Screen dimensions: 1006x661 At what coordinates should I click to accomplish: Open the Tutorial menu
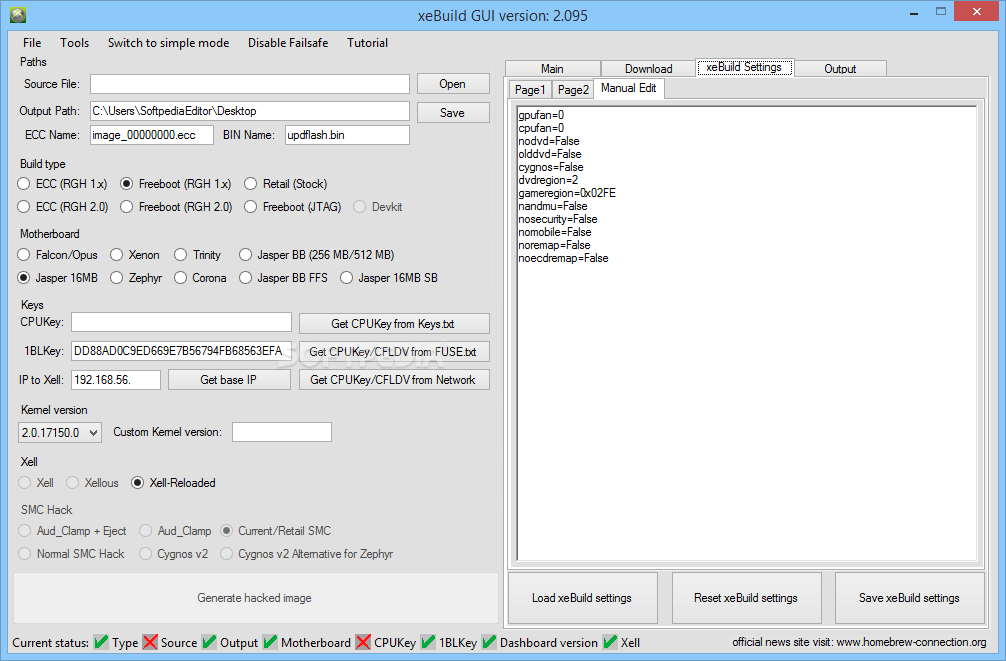coord(368,42)
